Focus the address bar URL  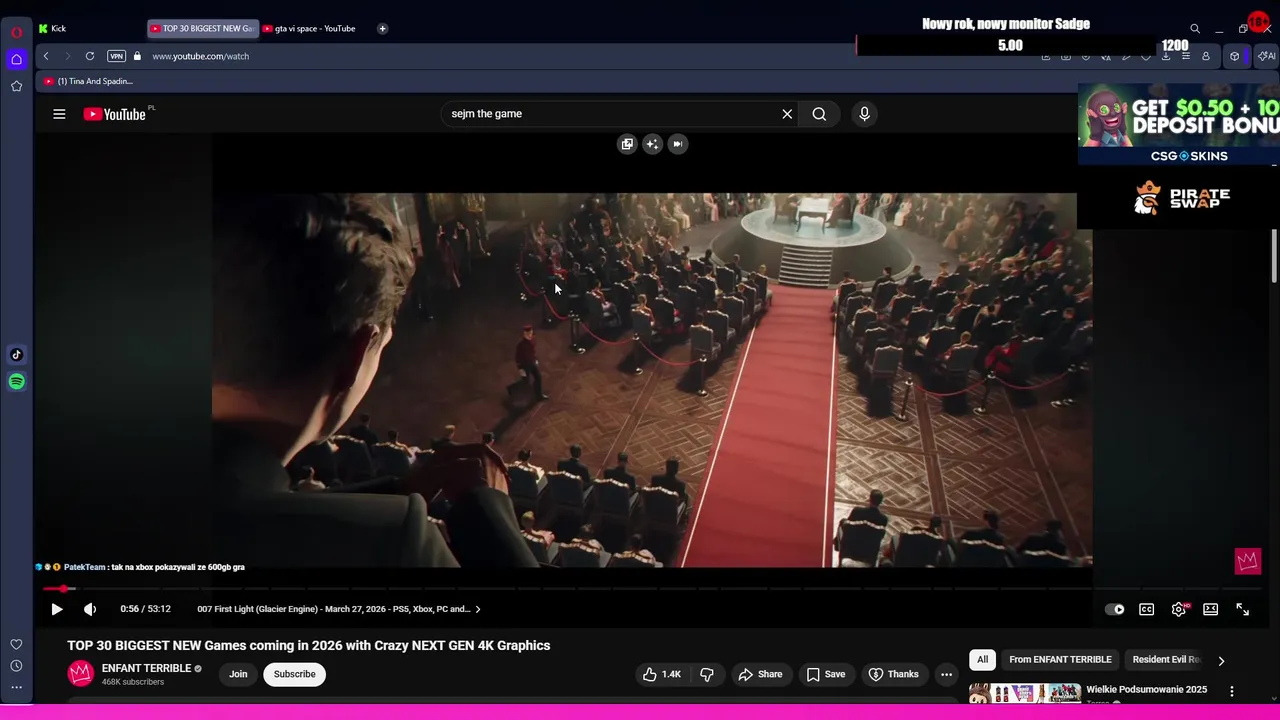[x=201, y=56]
